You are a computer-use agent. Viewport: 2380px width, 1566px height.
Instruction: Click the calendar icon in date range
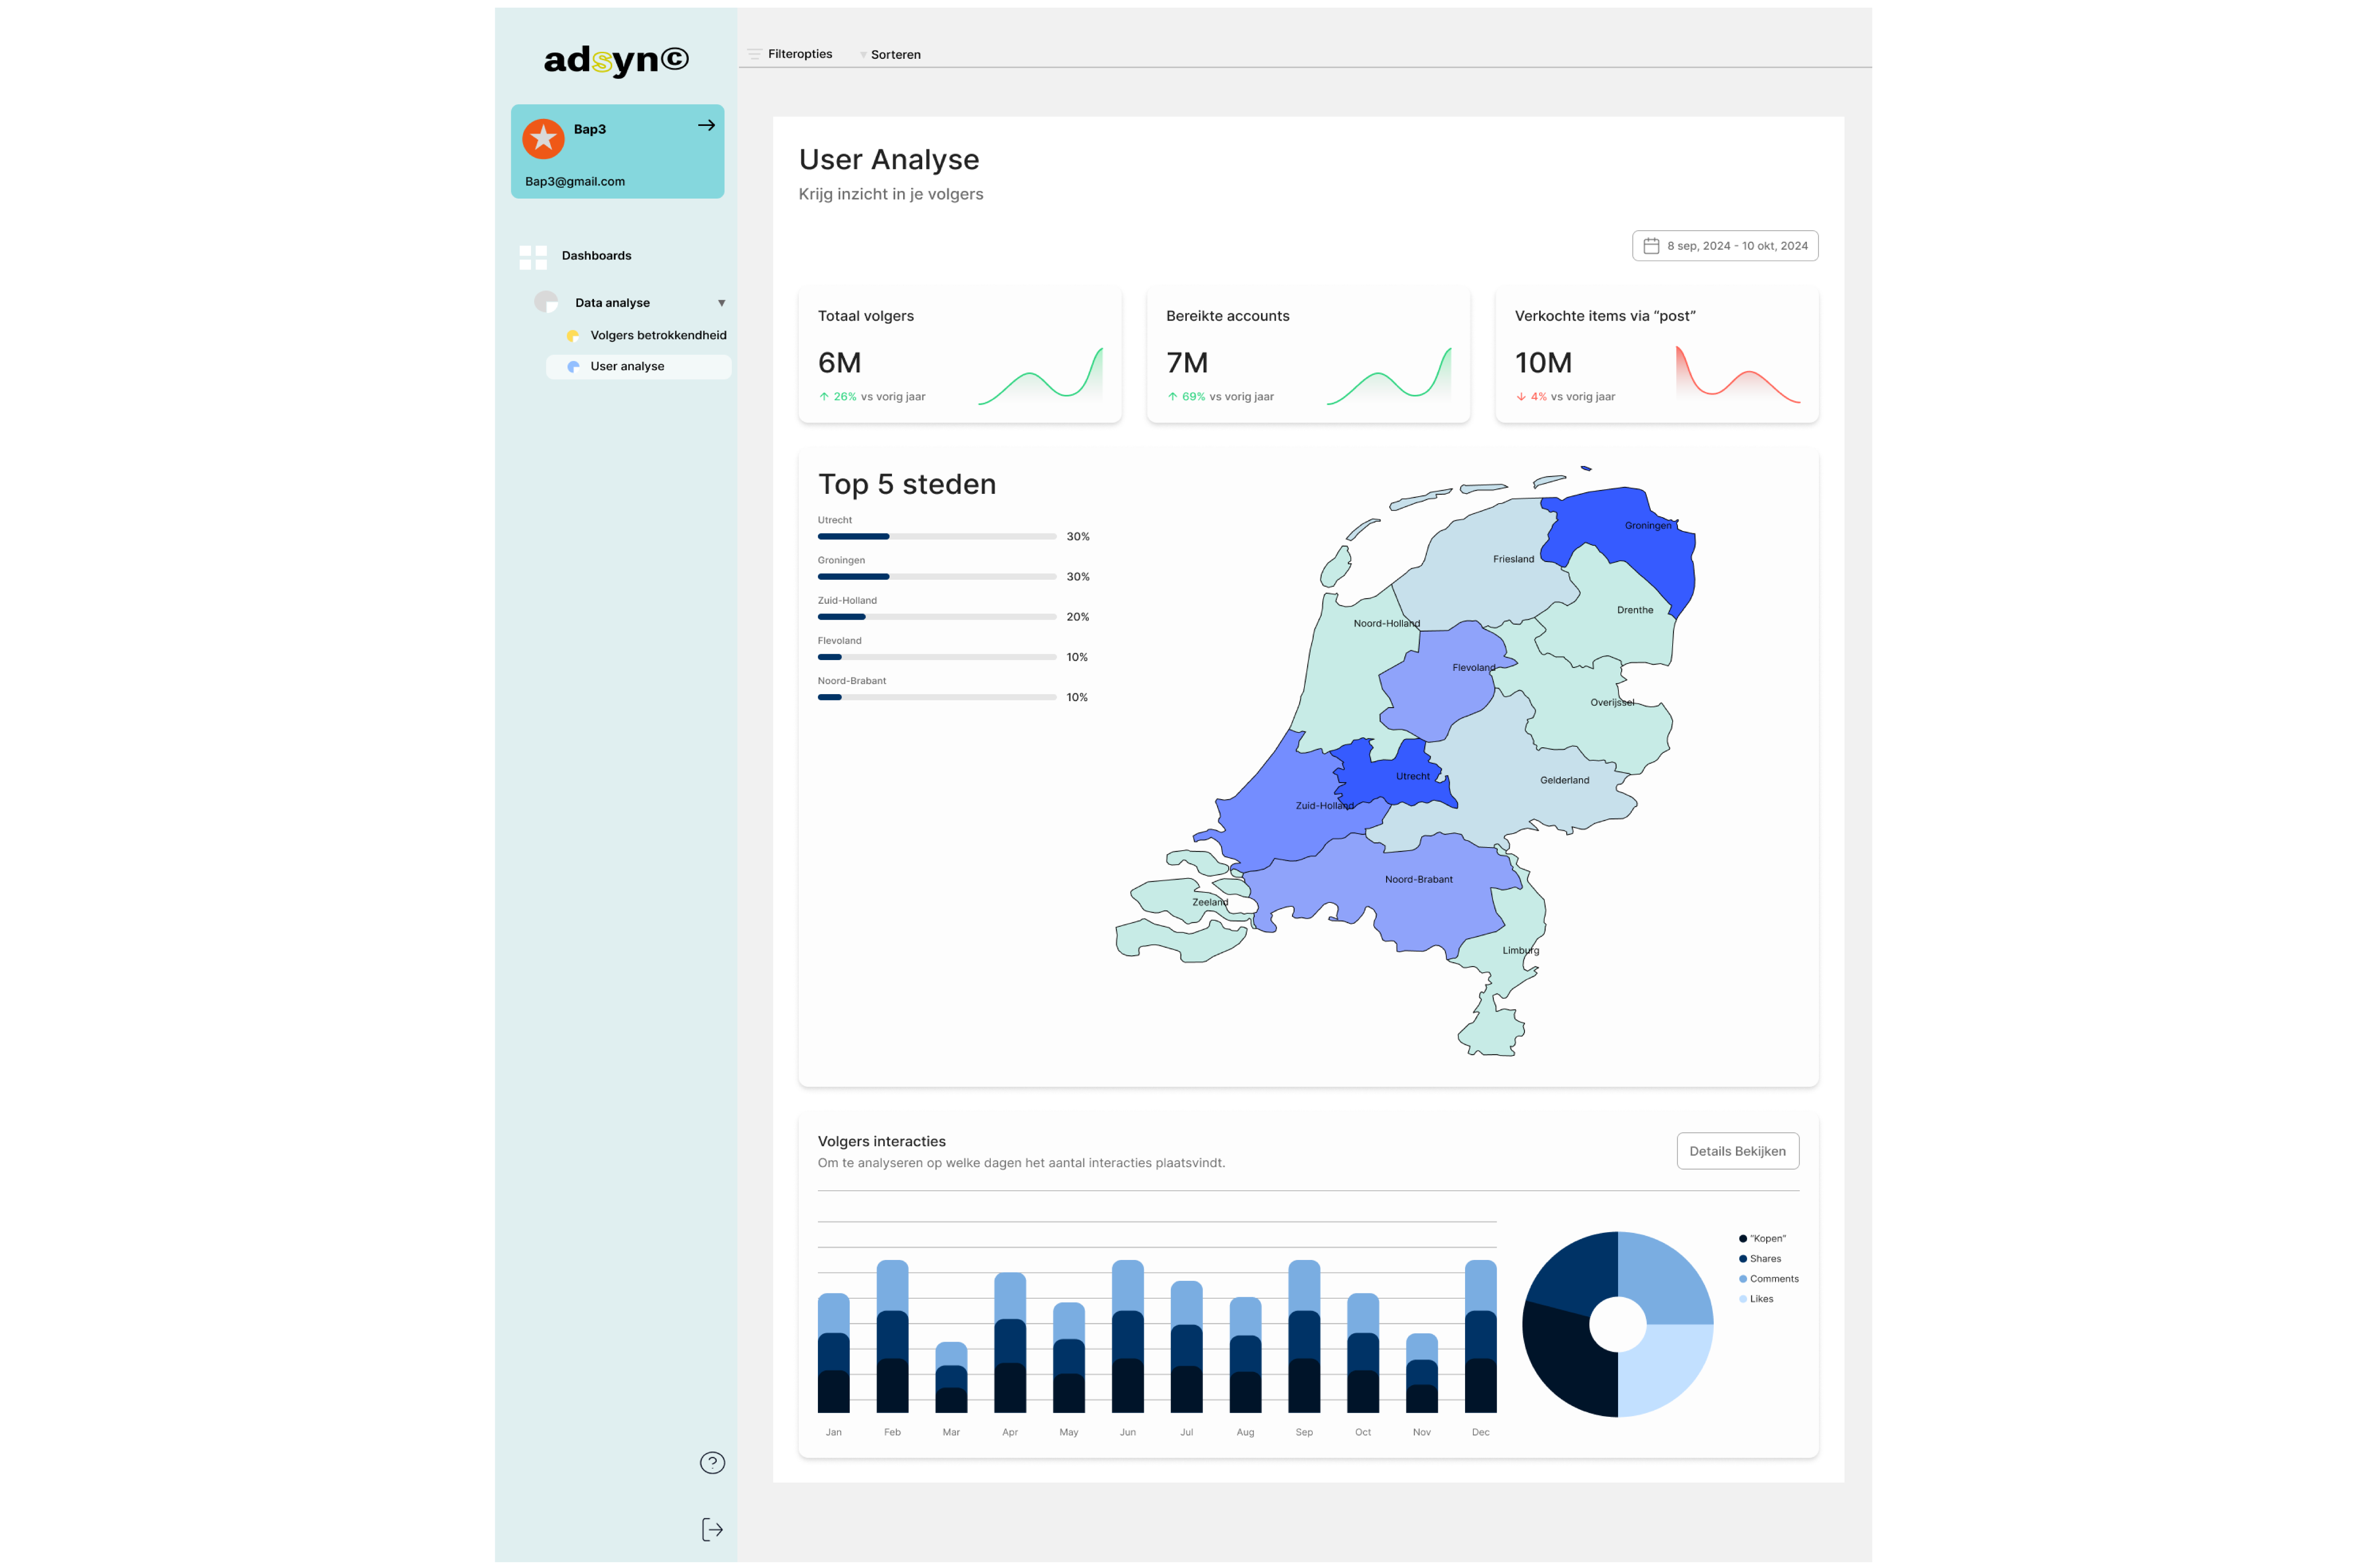tap(1651, 246)
